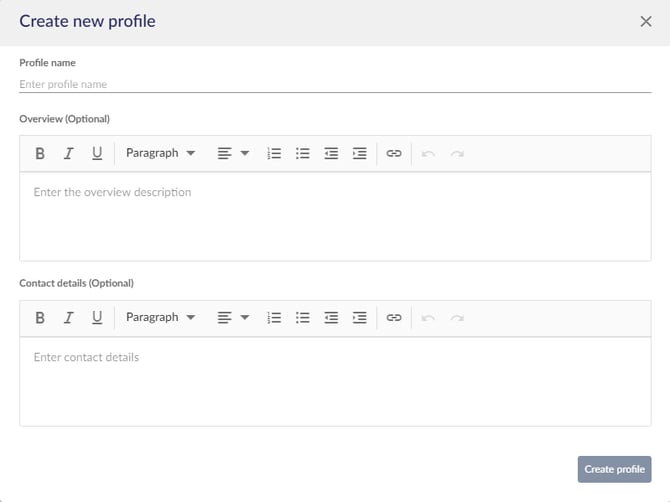Viewport: 670px width, 502px height.
Task: Insert bulleted list in Overview editor
Action: (303, 154)
